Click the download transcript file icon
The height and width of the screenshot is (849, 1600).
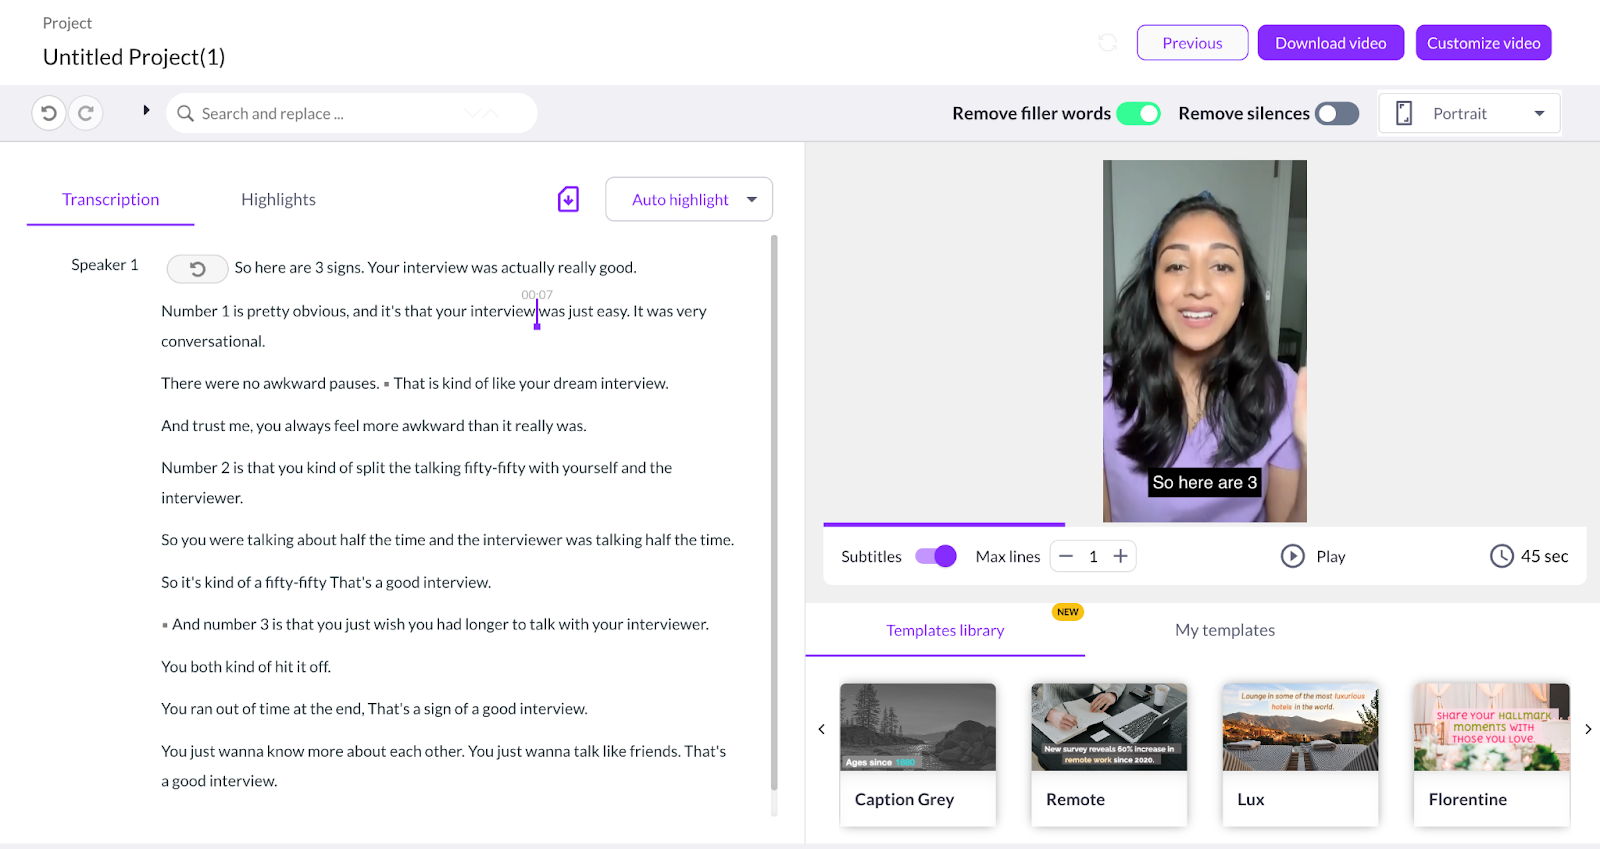pos(568,199)
